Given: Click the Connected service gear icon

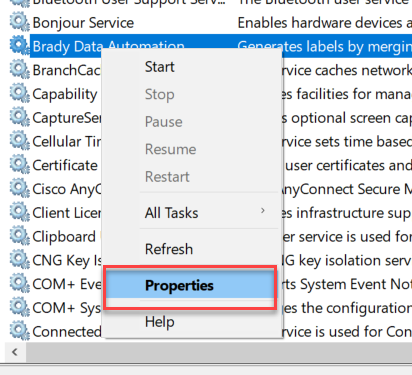Looking at the screenshot, I should click(19, 331).
